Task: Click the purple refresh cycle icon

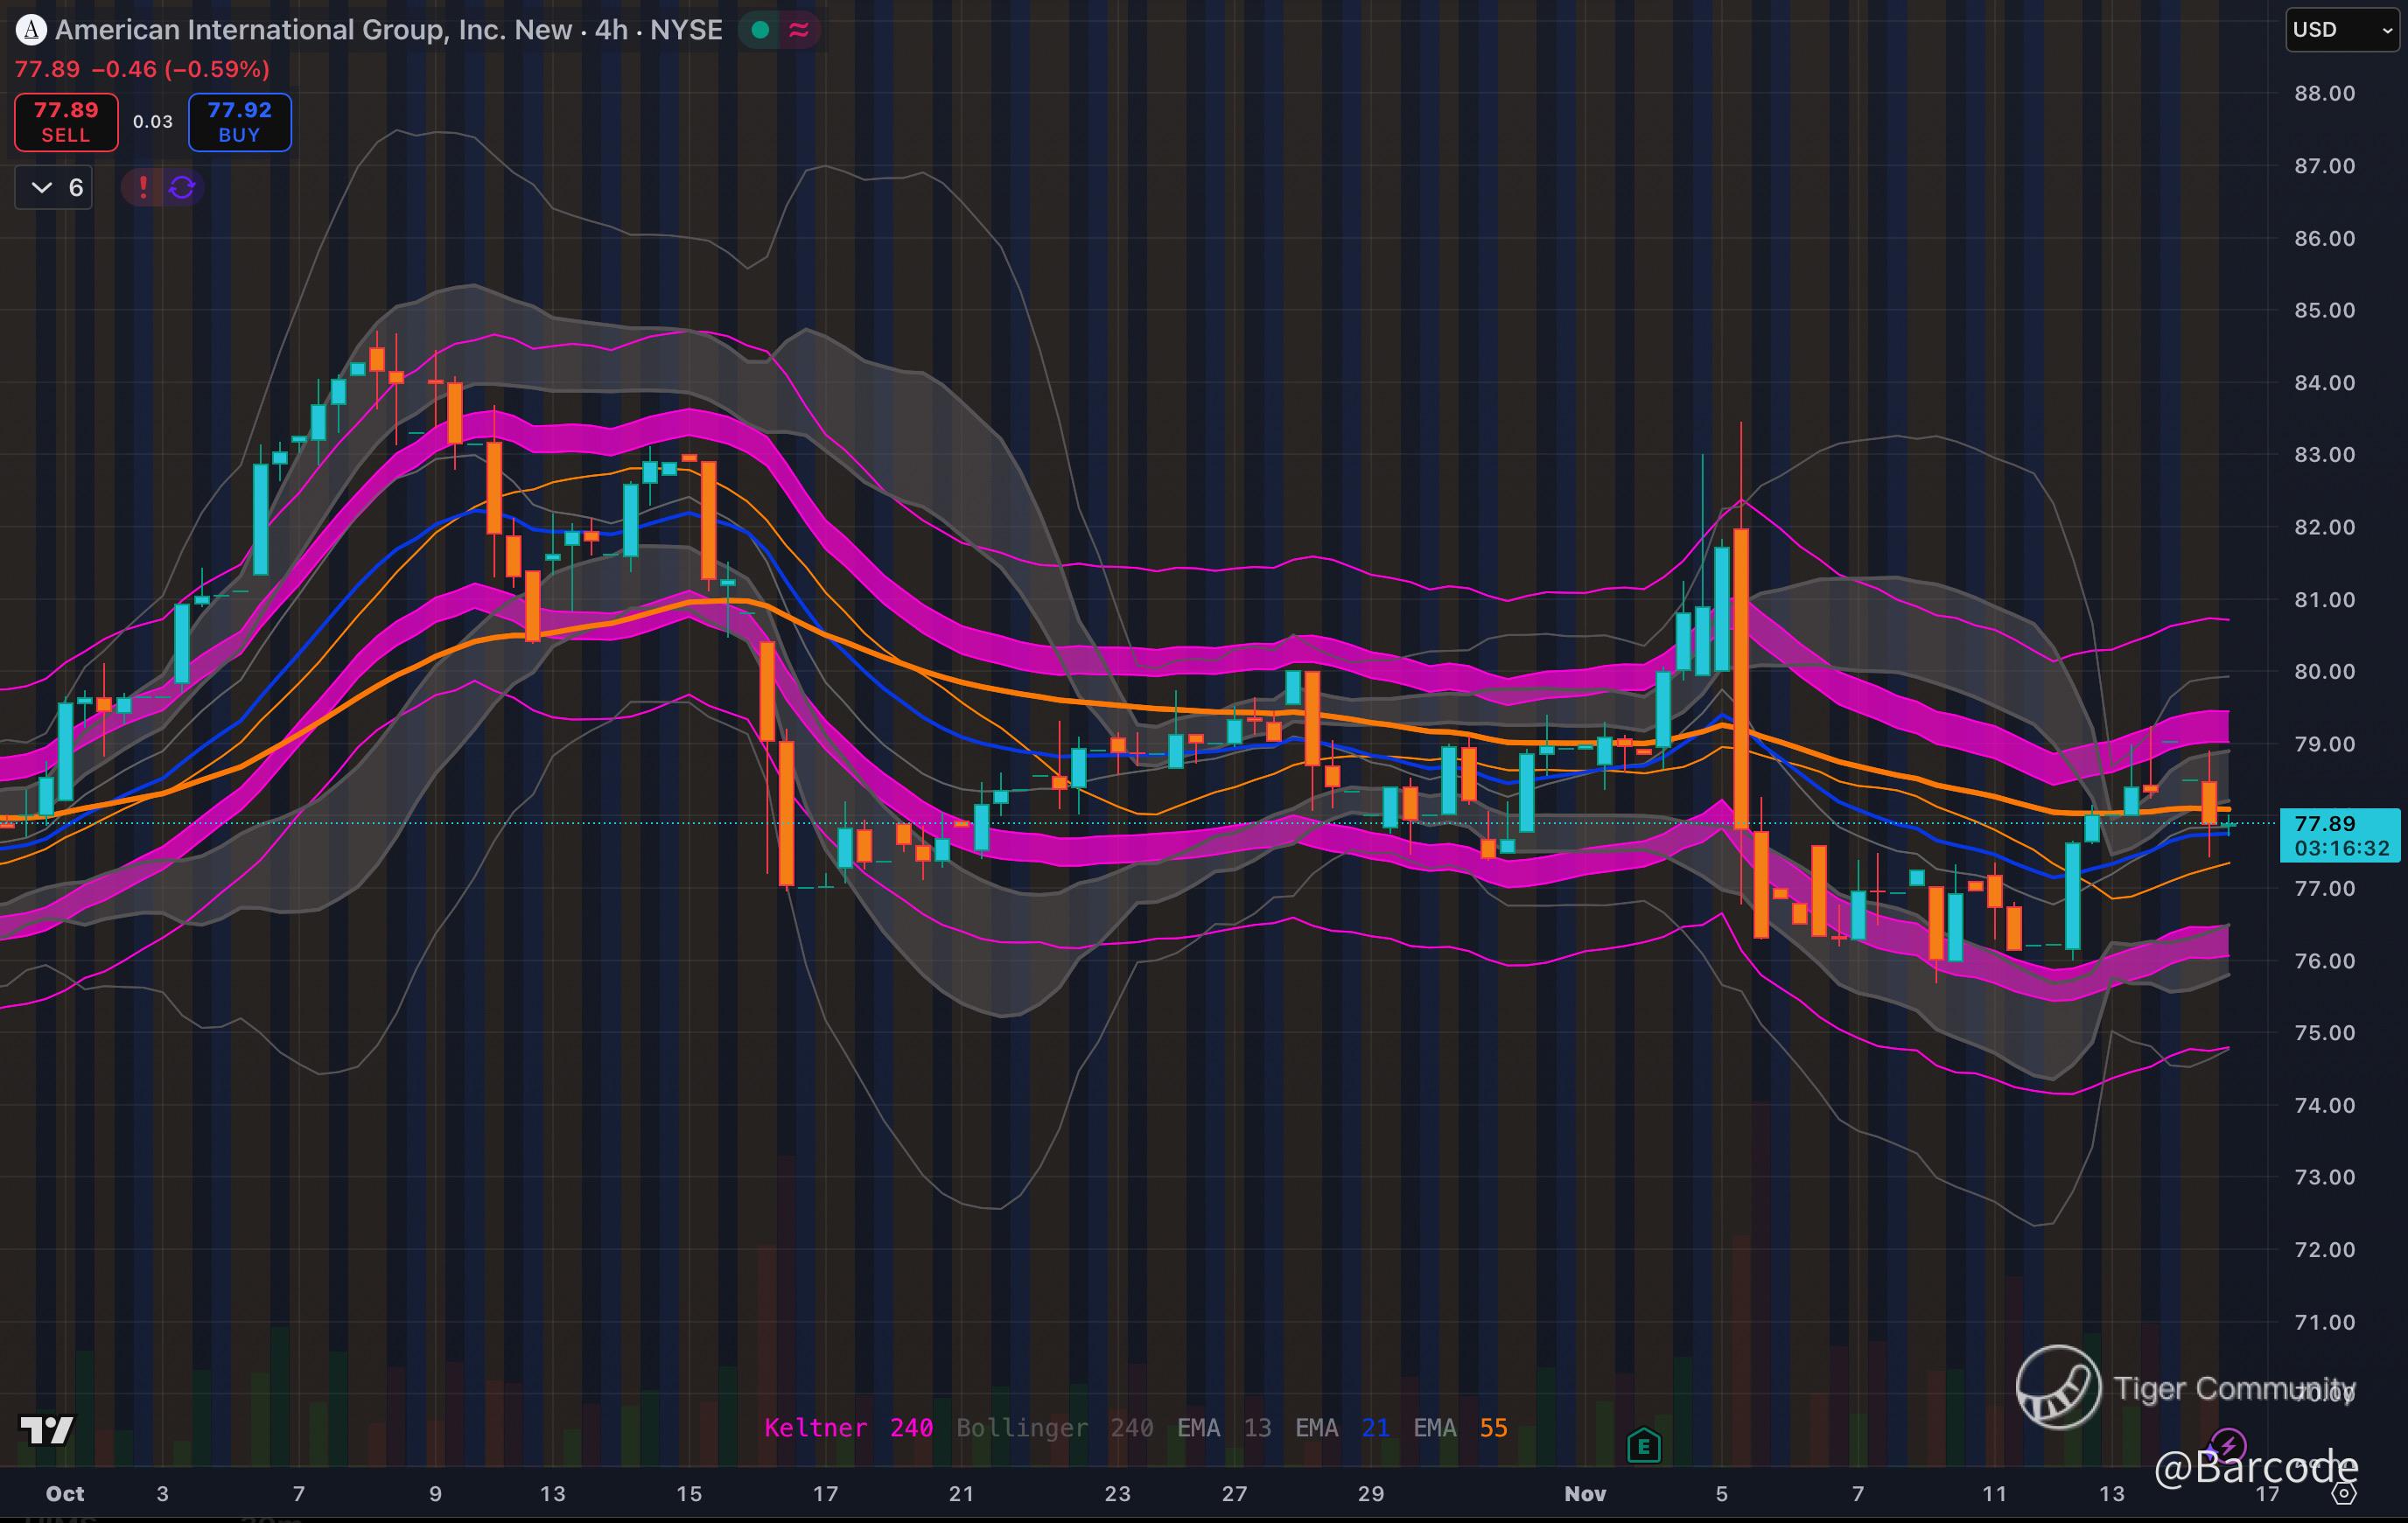Action: (182, 187)
